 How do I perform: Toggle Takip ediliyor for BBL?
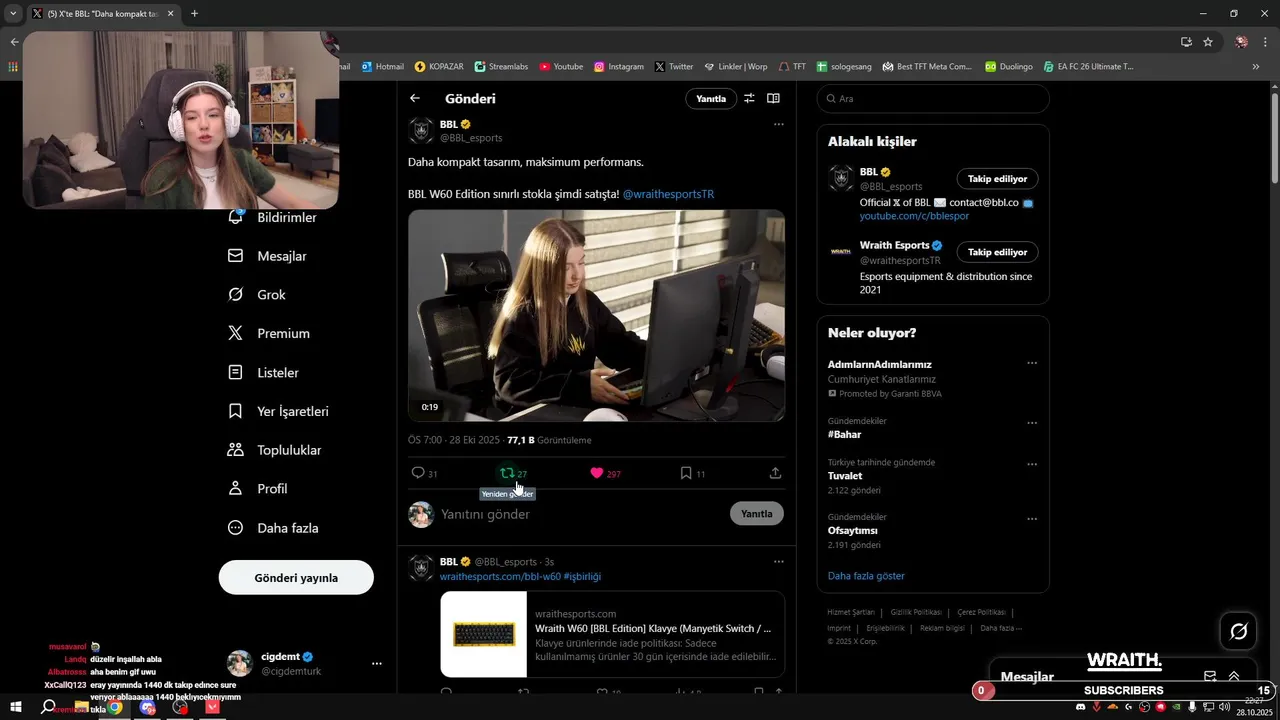point(997,179)
